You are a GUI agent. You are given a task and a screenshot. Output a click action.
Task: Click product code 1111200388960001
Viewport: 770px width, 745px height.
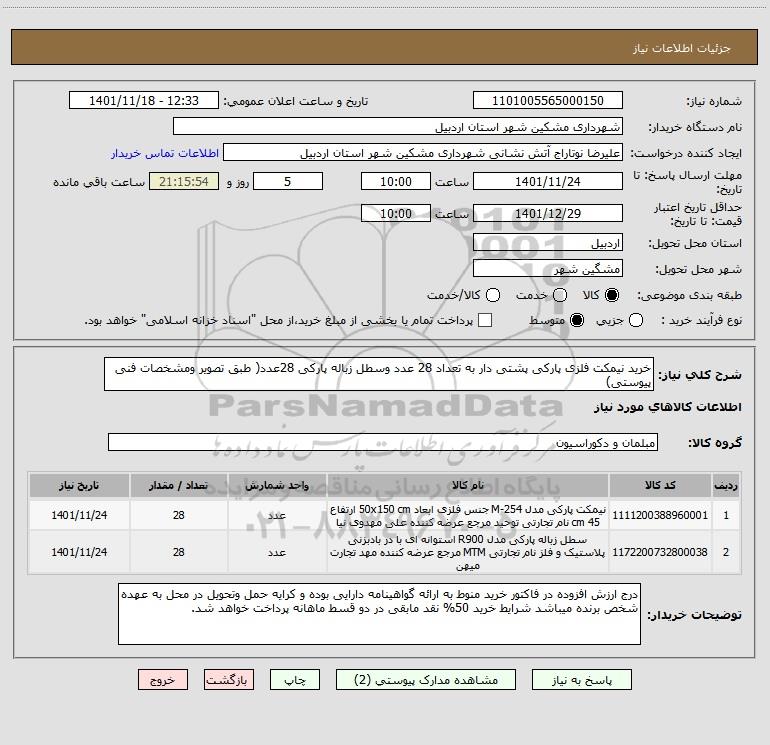660,515
